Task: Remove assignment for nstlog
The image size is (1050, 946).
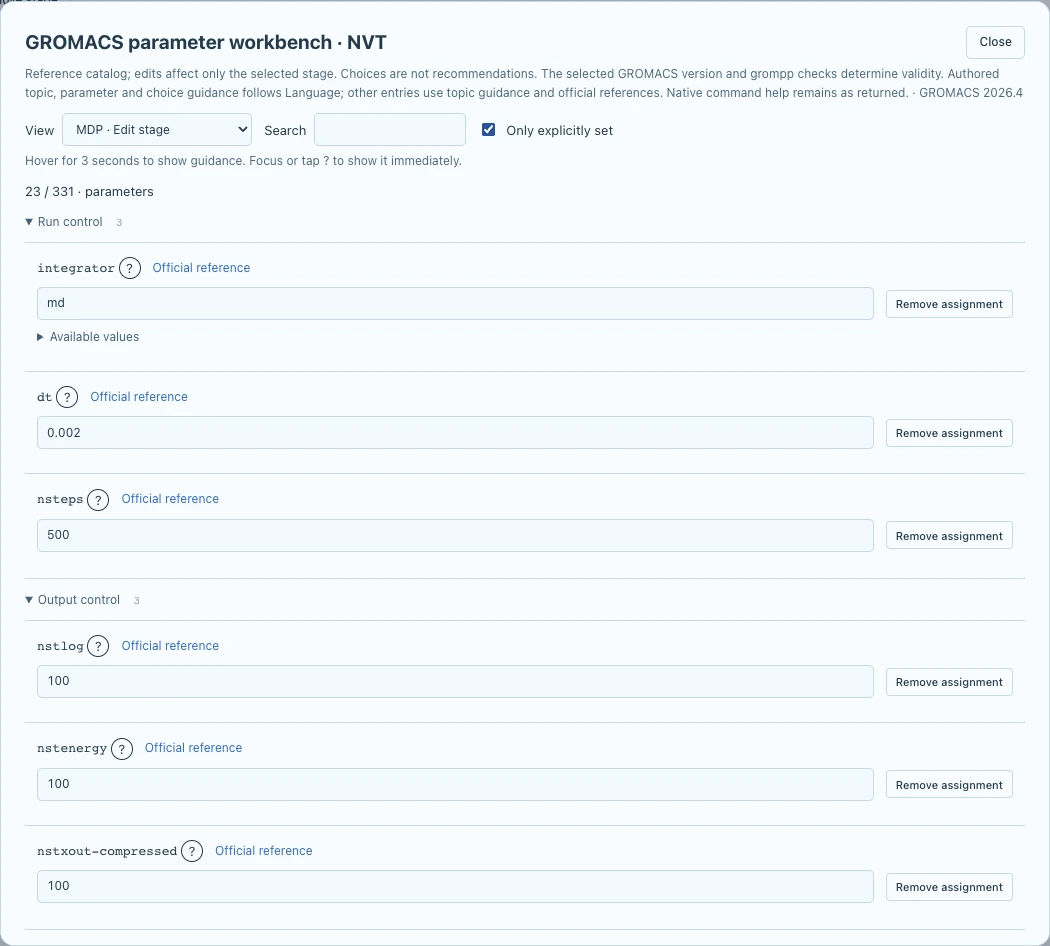Action: point(949,682)
